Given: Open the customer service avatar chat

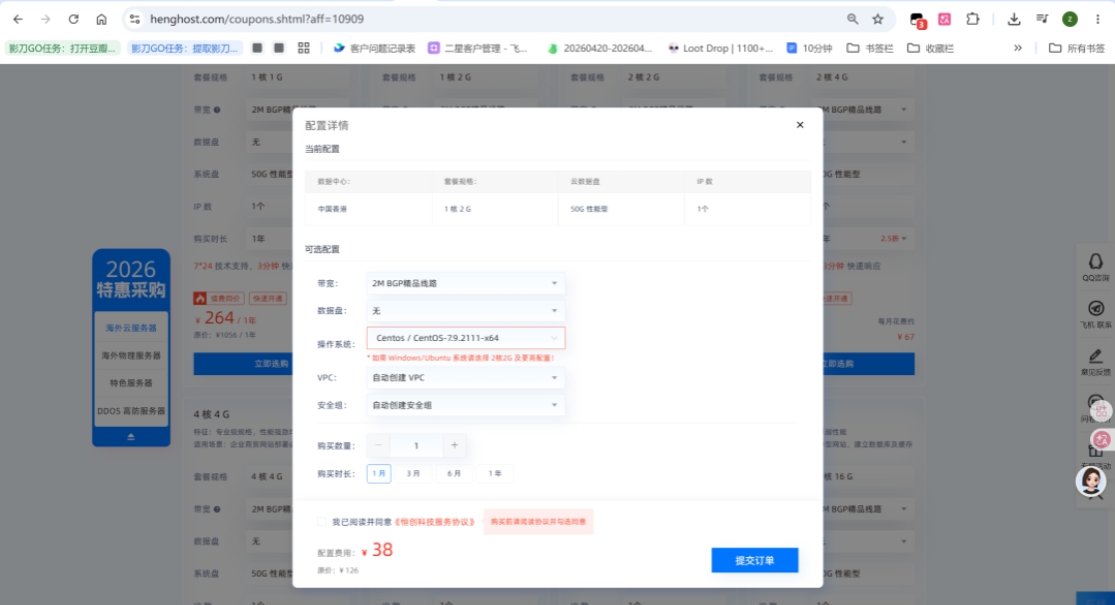Looking at the screenshot, I should click(1091, 481).
